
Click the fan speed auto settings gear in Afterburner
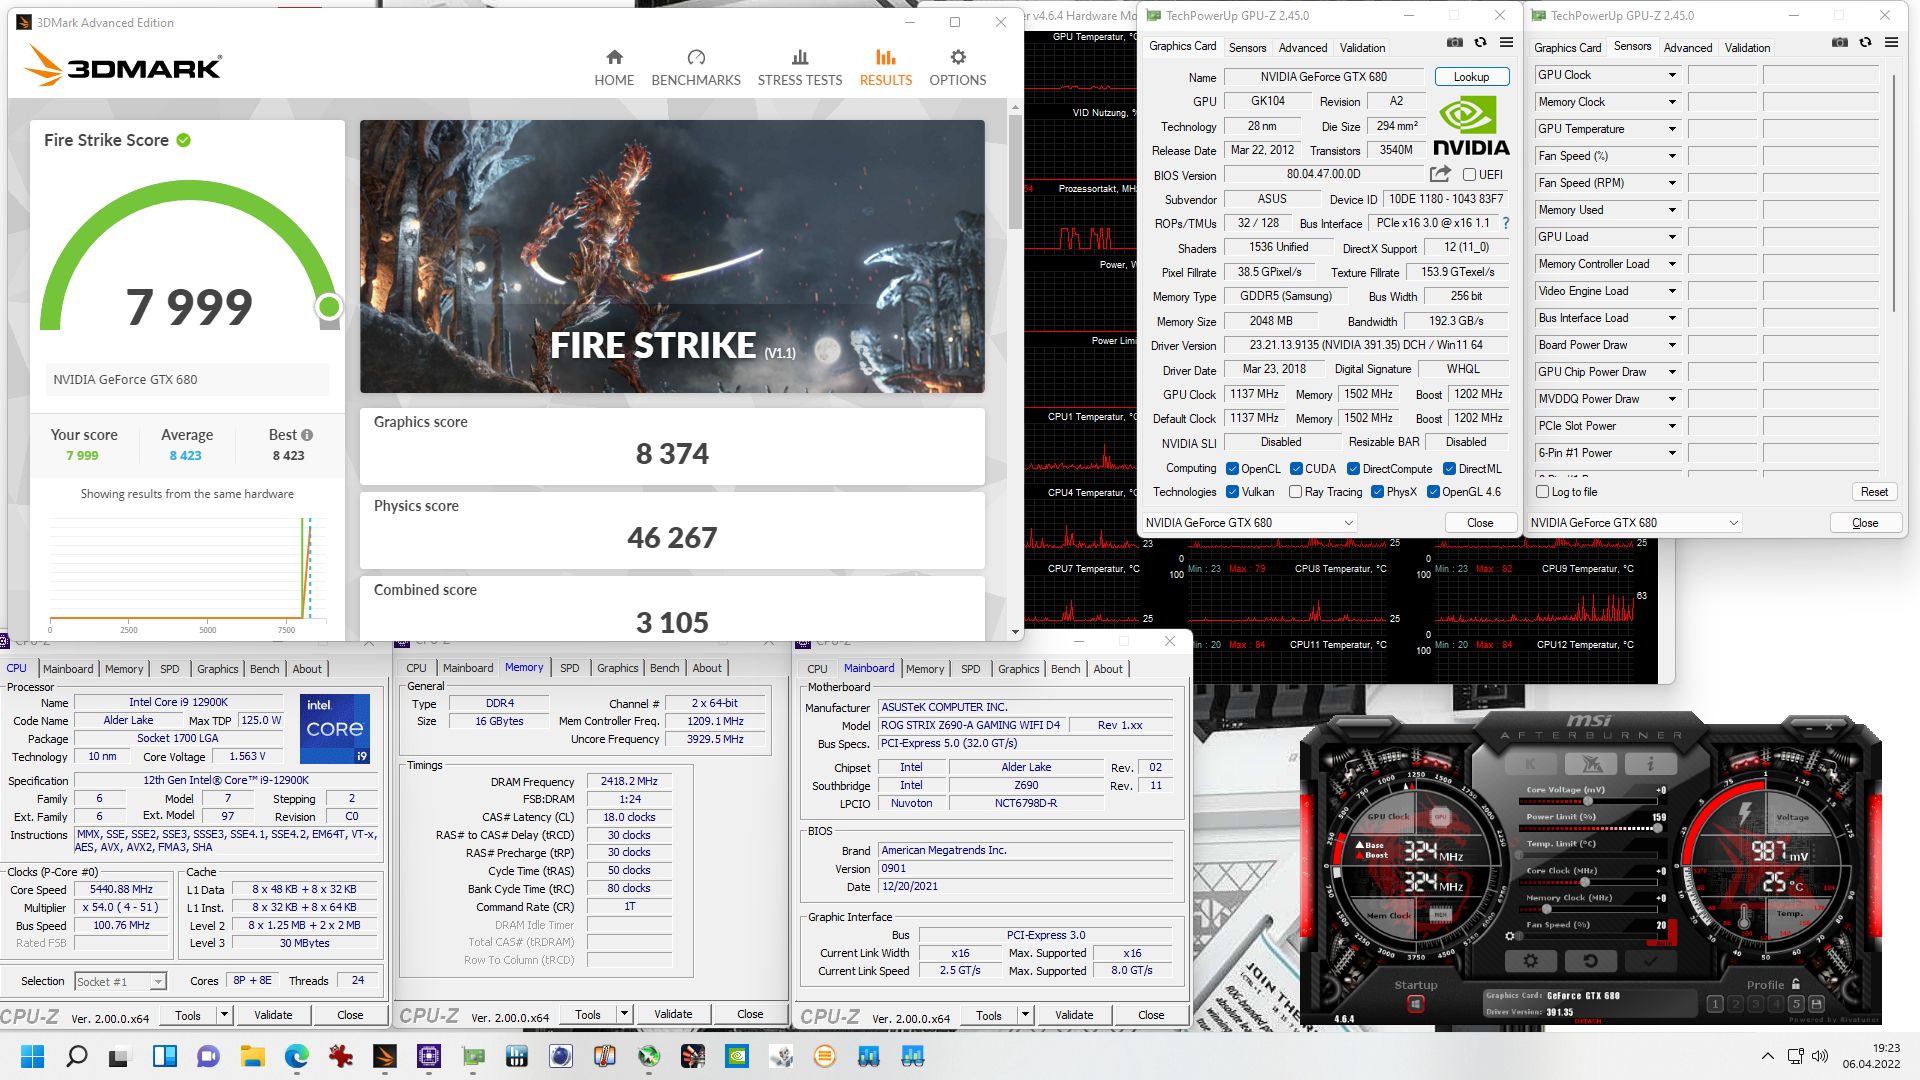coord(1510,937)
